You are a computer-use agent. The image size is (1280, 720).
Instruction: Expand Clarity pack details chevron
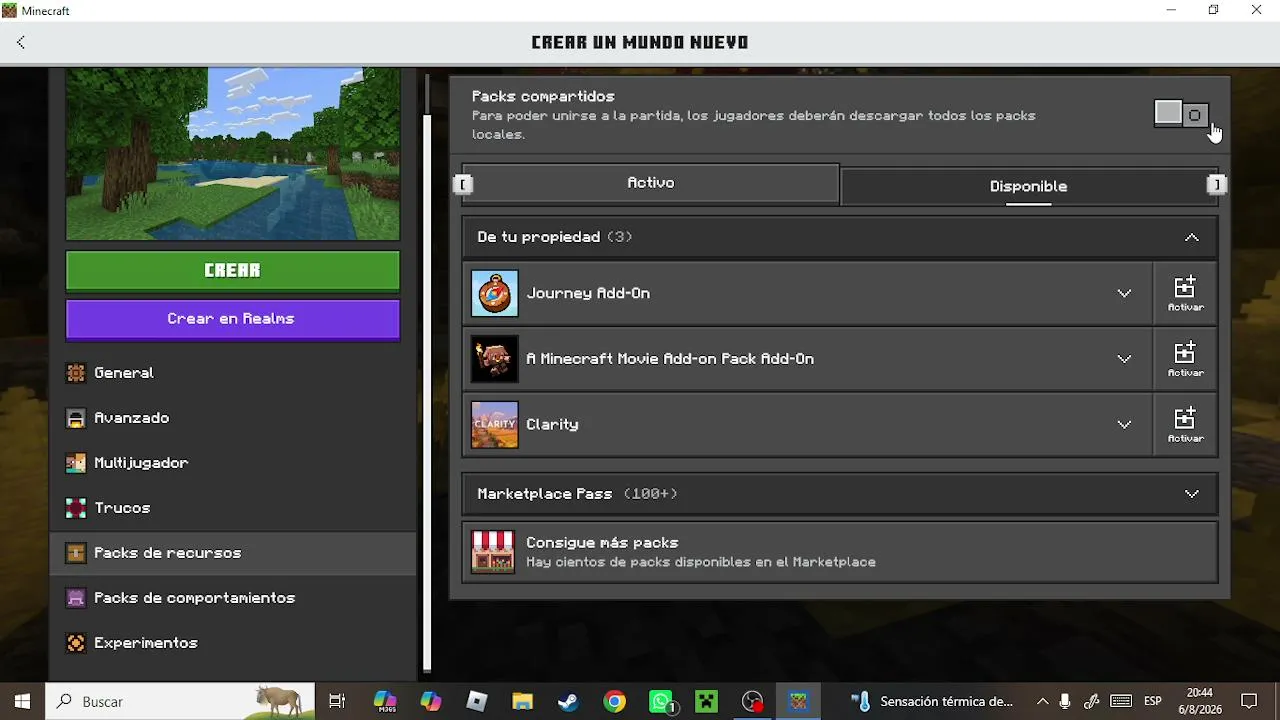point(1124,424)
